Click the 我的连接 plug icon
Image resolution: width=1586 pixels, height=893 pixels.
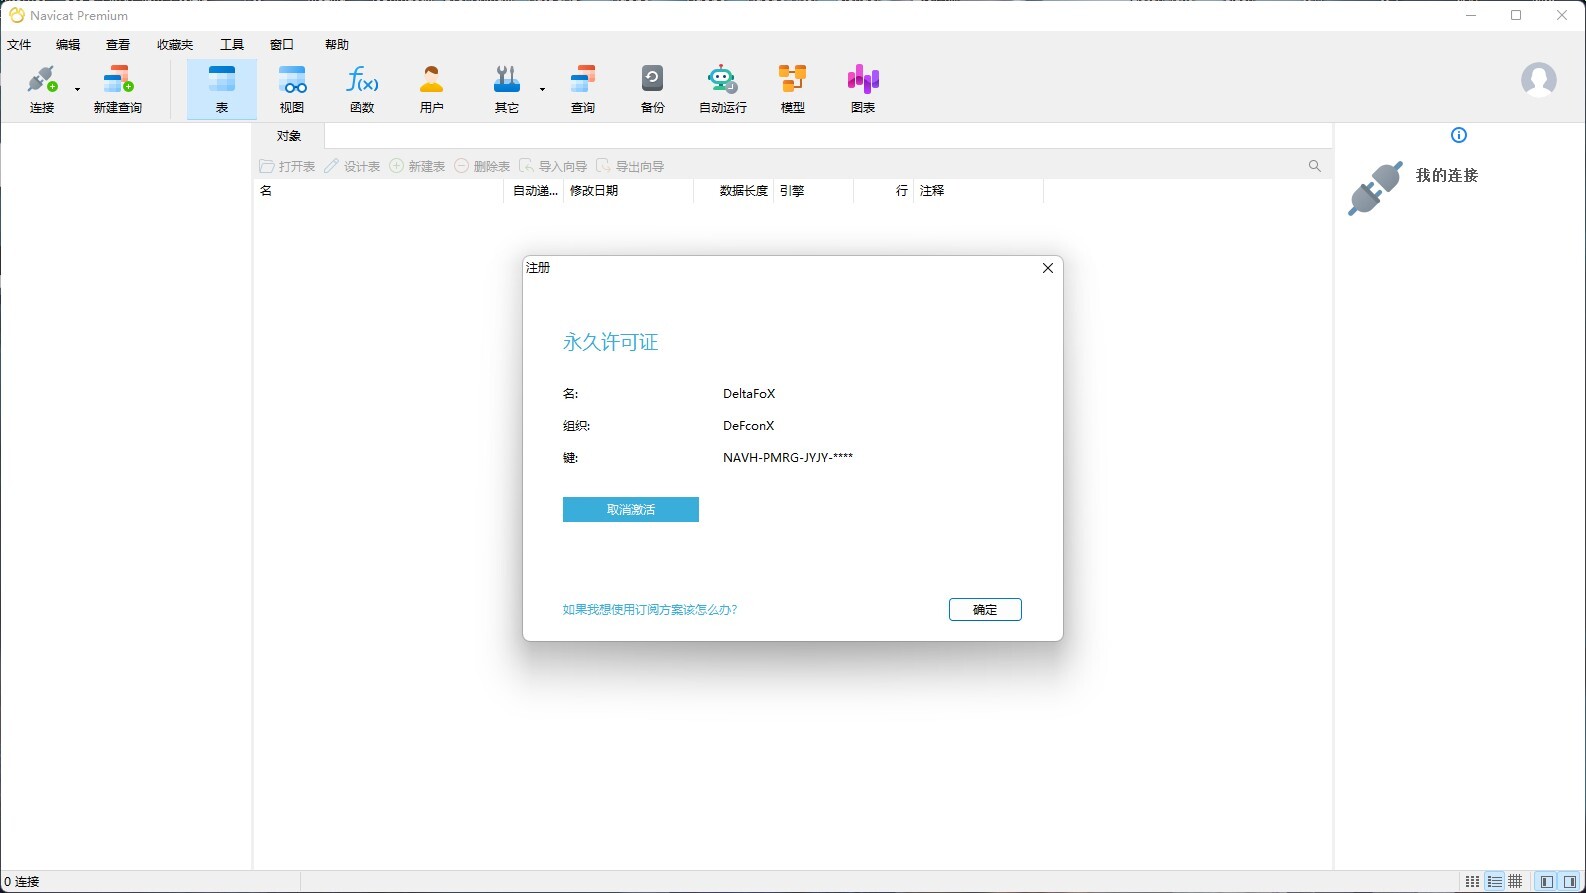[x=1375, y=188]
